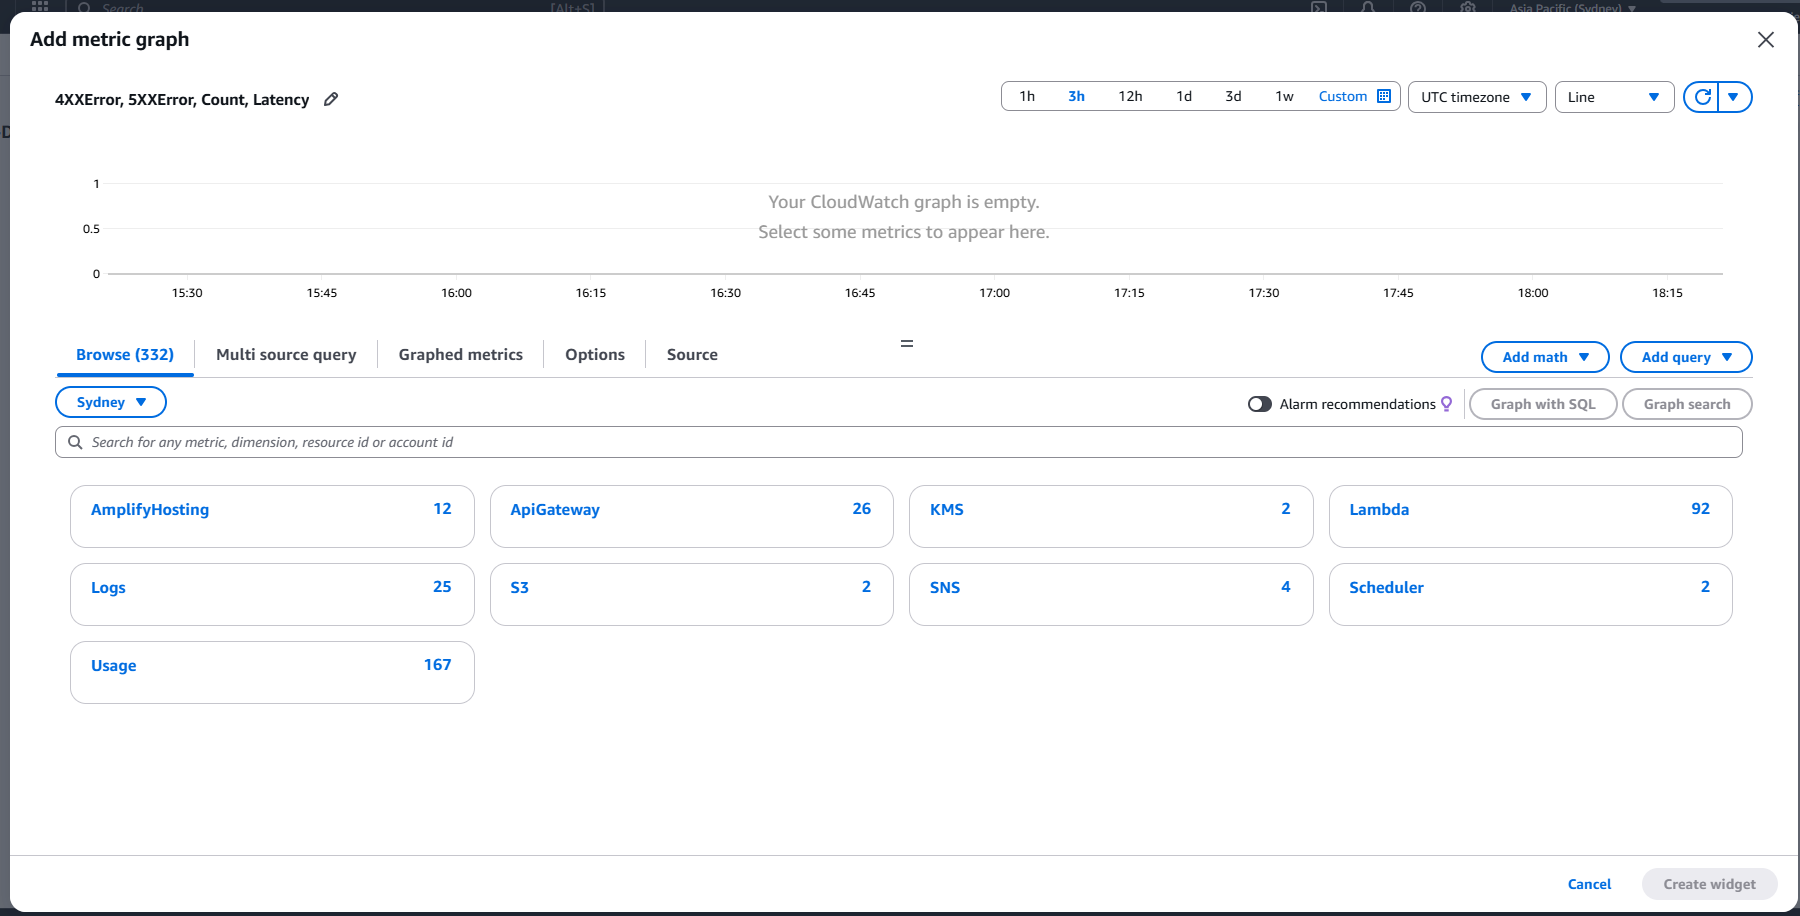Click the Create widget button

coord(1709,884)
